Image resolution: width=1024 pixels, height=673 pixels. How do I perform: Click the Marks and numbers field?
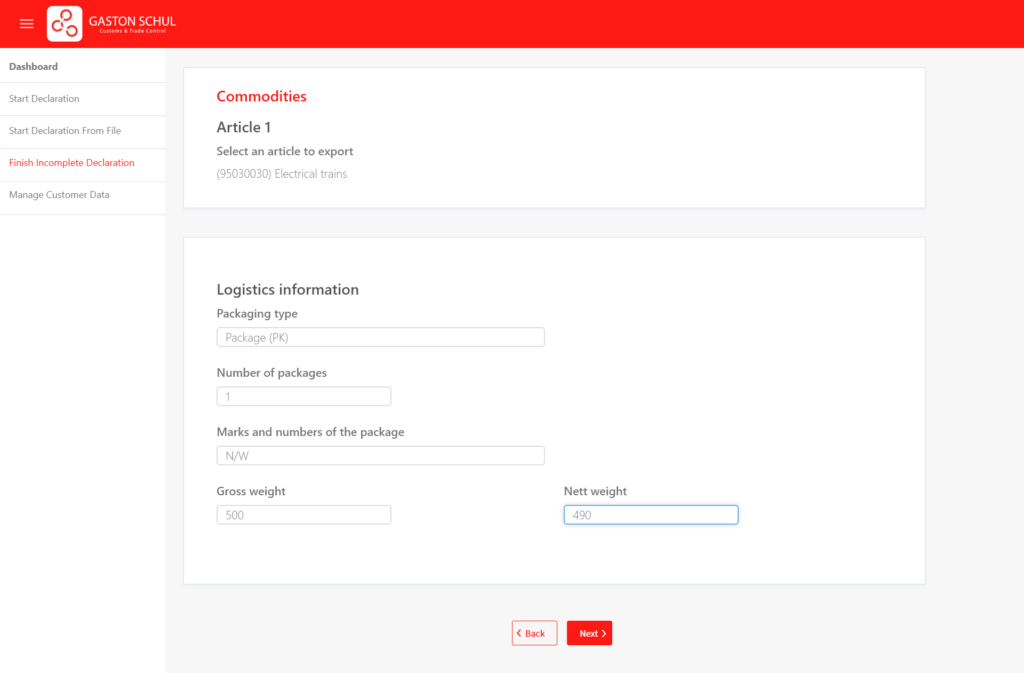pyautogui.click(x=380, y=455)
